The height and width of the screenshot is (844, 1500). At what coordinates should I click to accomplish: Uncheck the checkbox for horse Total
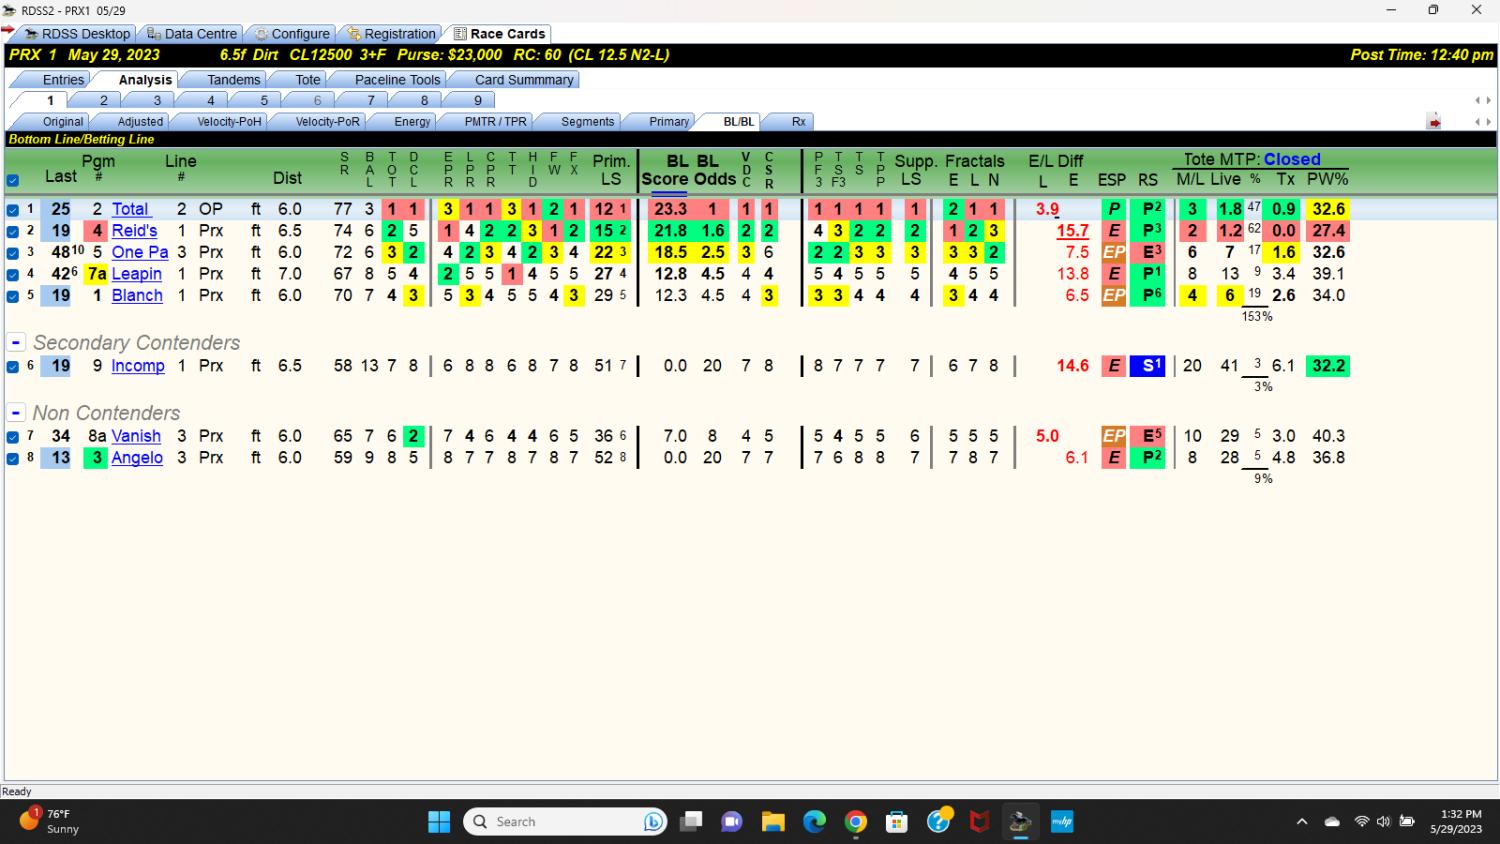[13, 210]
